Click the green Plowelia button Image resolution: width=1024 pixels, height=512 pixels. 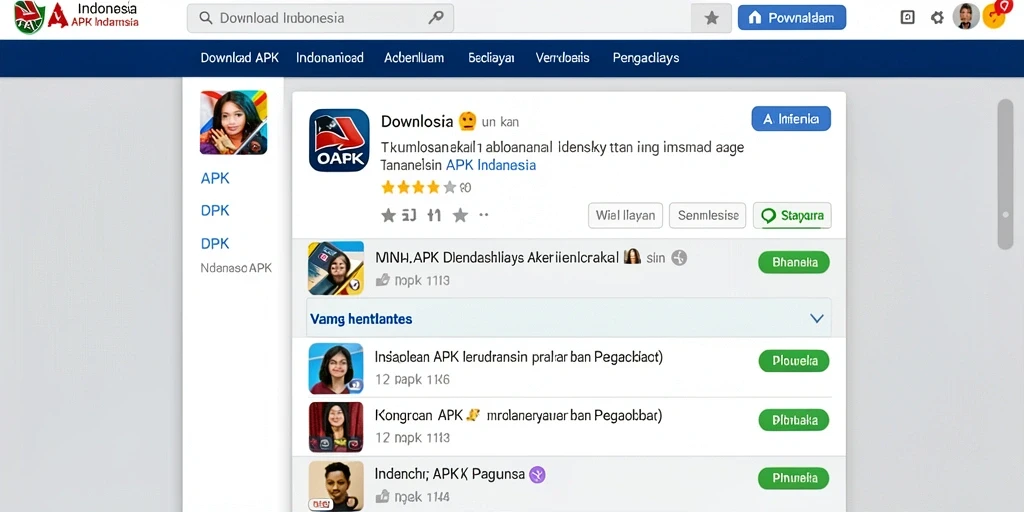pos(793,360)
